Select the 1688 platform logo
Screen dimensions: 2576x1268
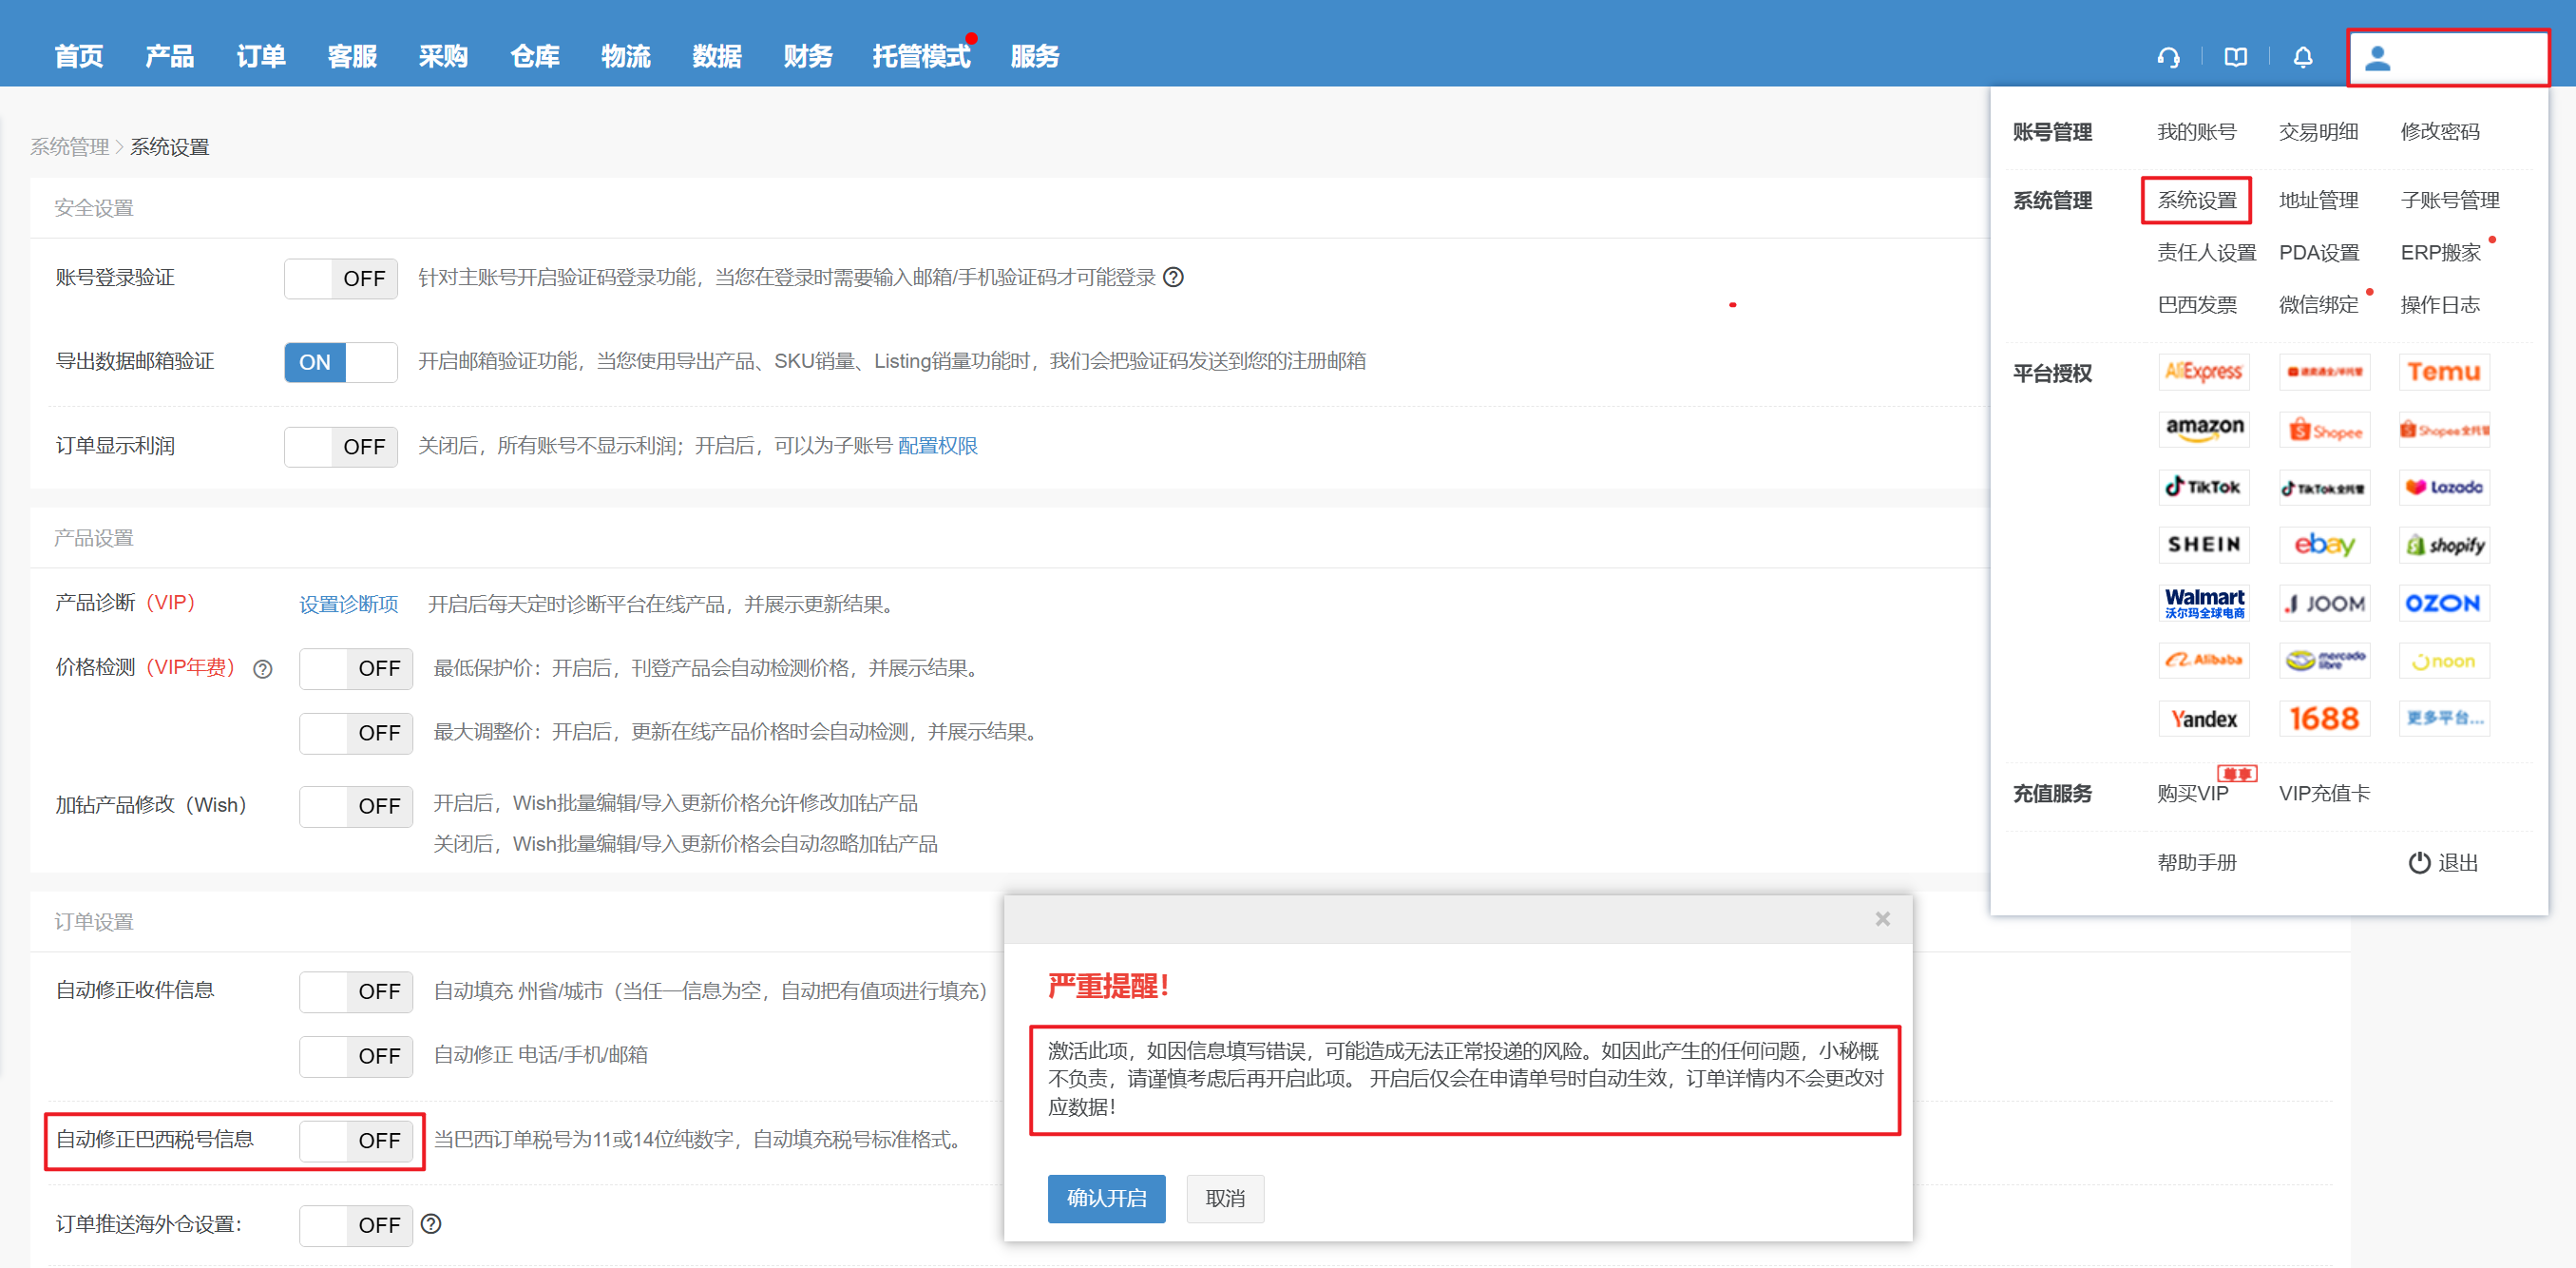(2323, 718)
